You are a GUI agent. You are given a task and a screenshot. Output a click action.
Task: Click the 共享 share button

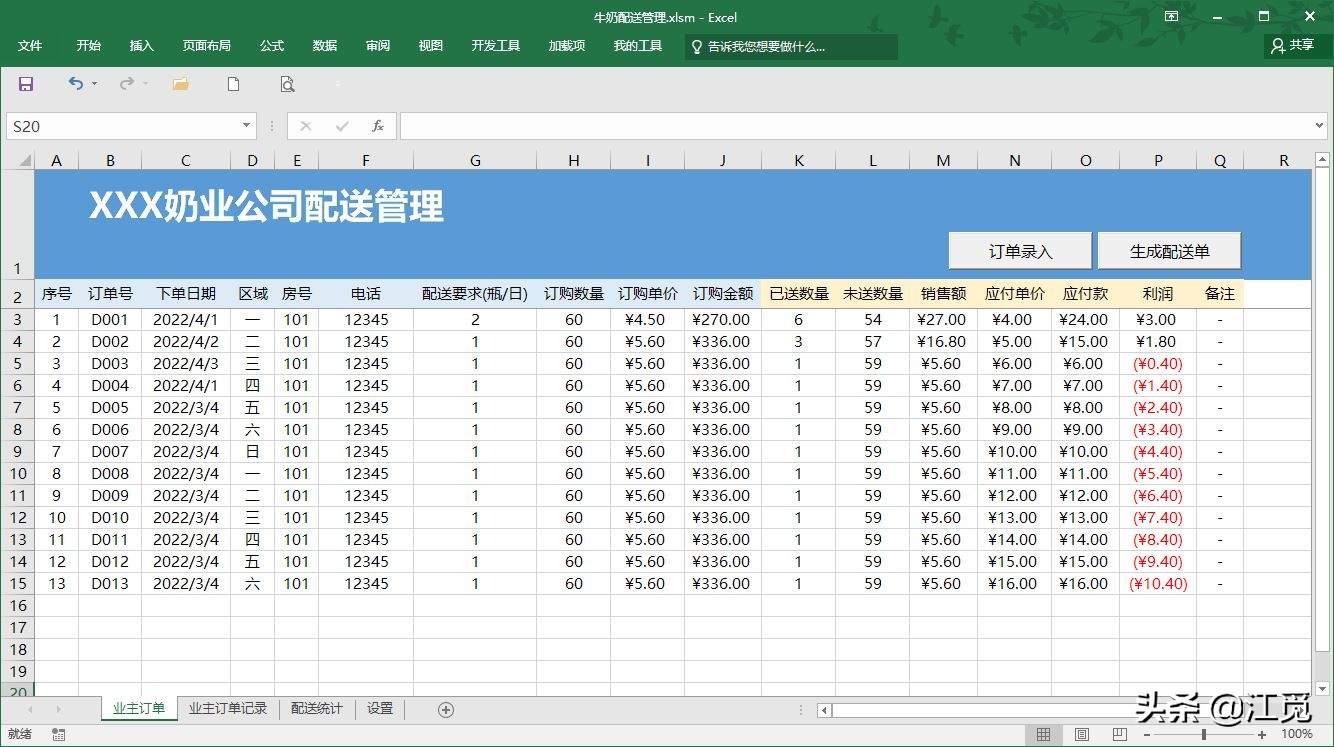(x=1292, y=46)
